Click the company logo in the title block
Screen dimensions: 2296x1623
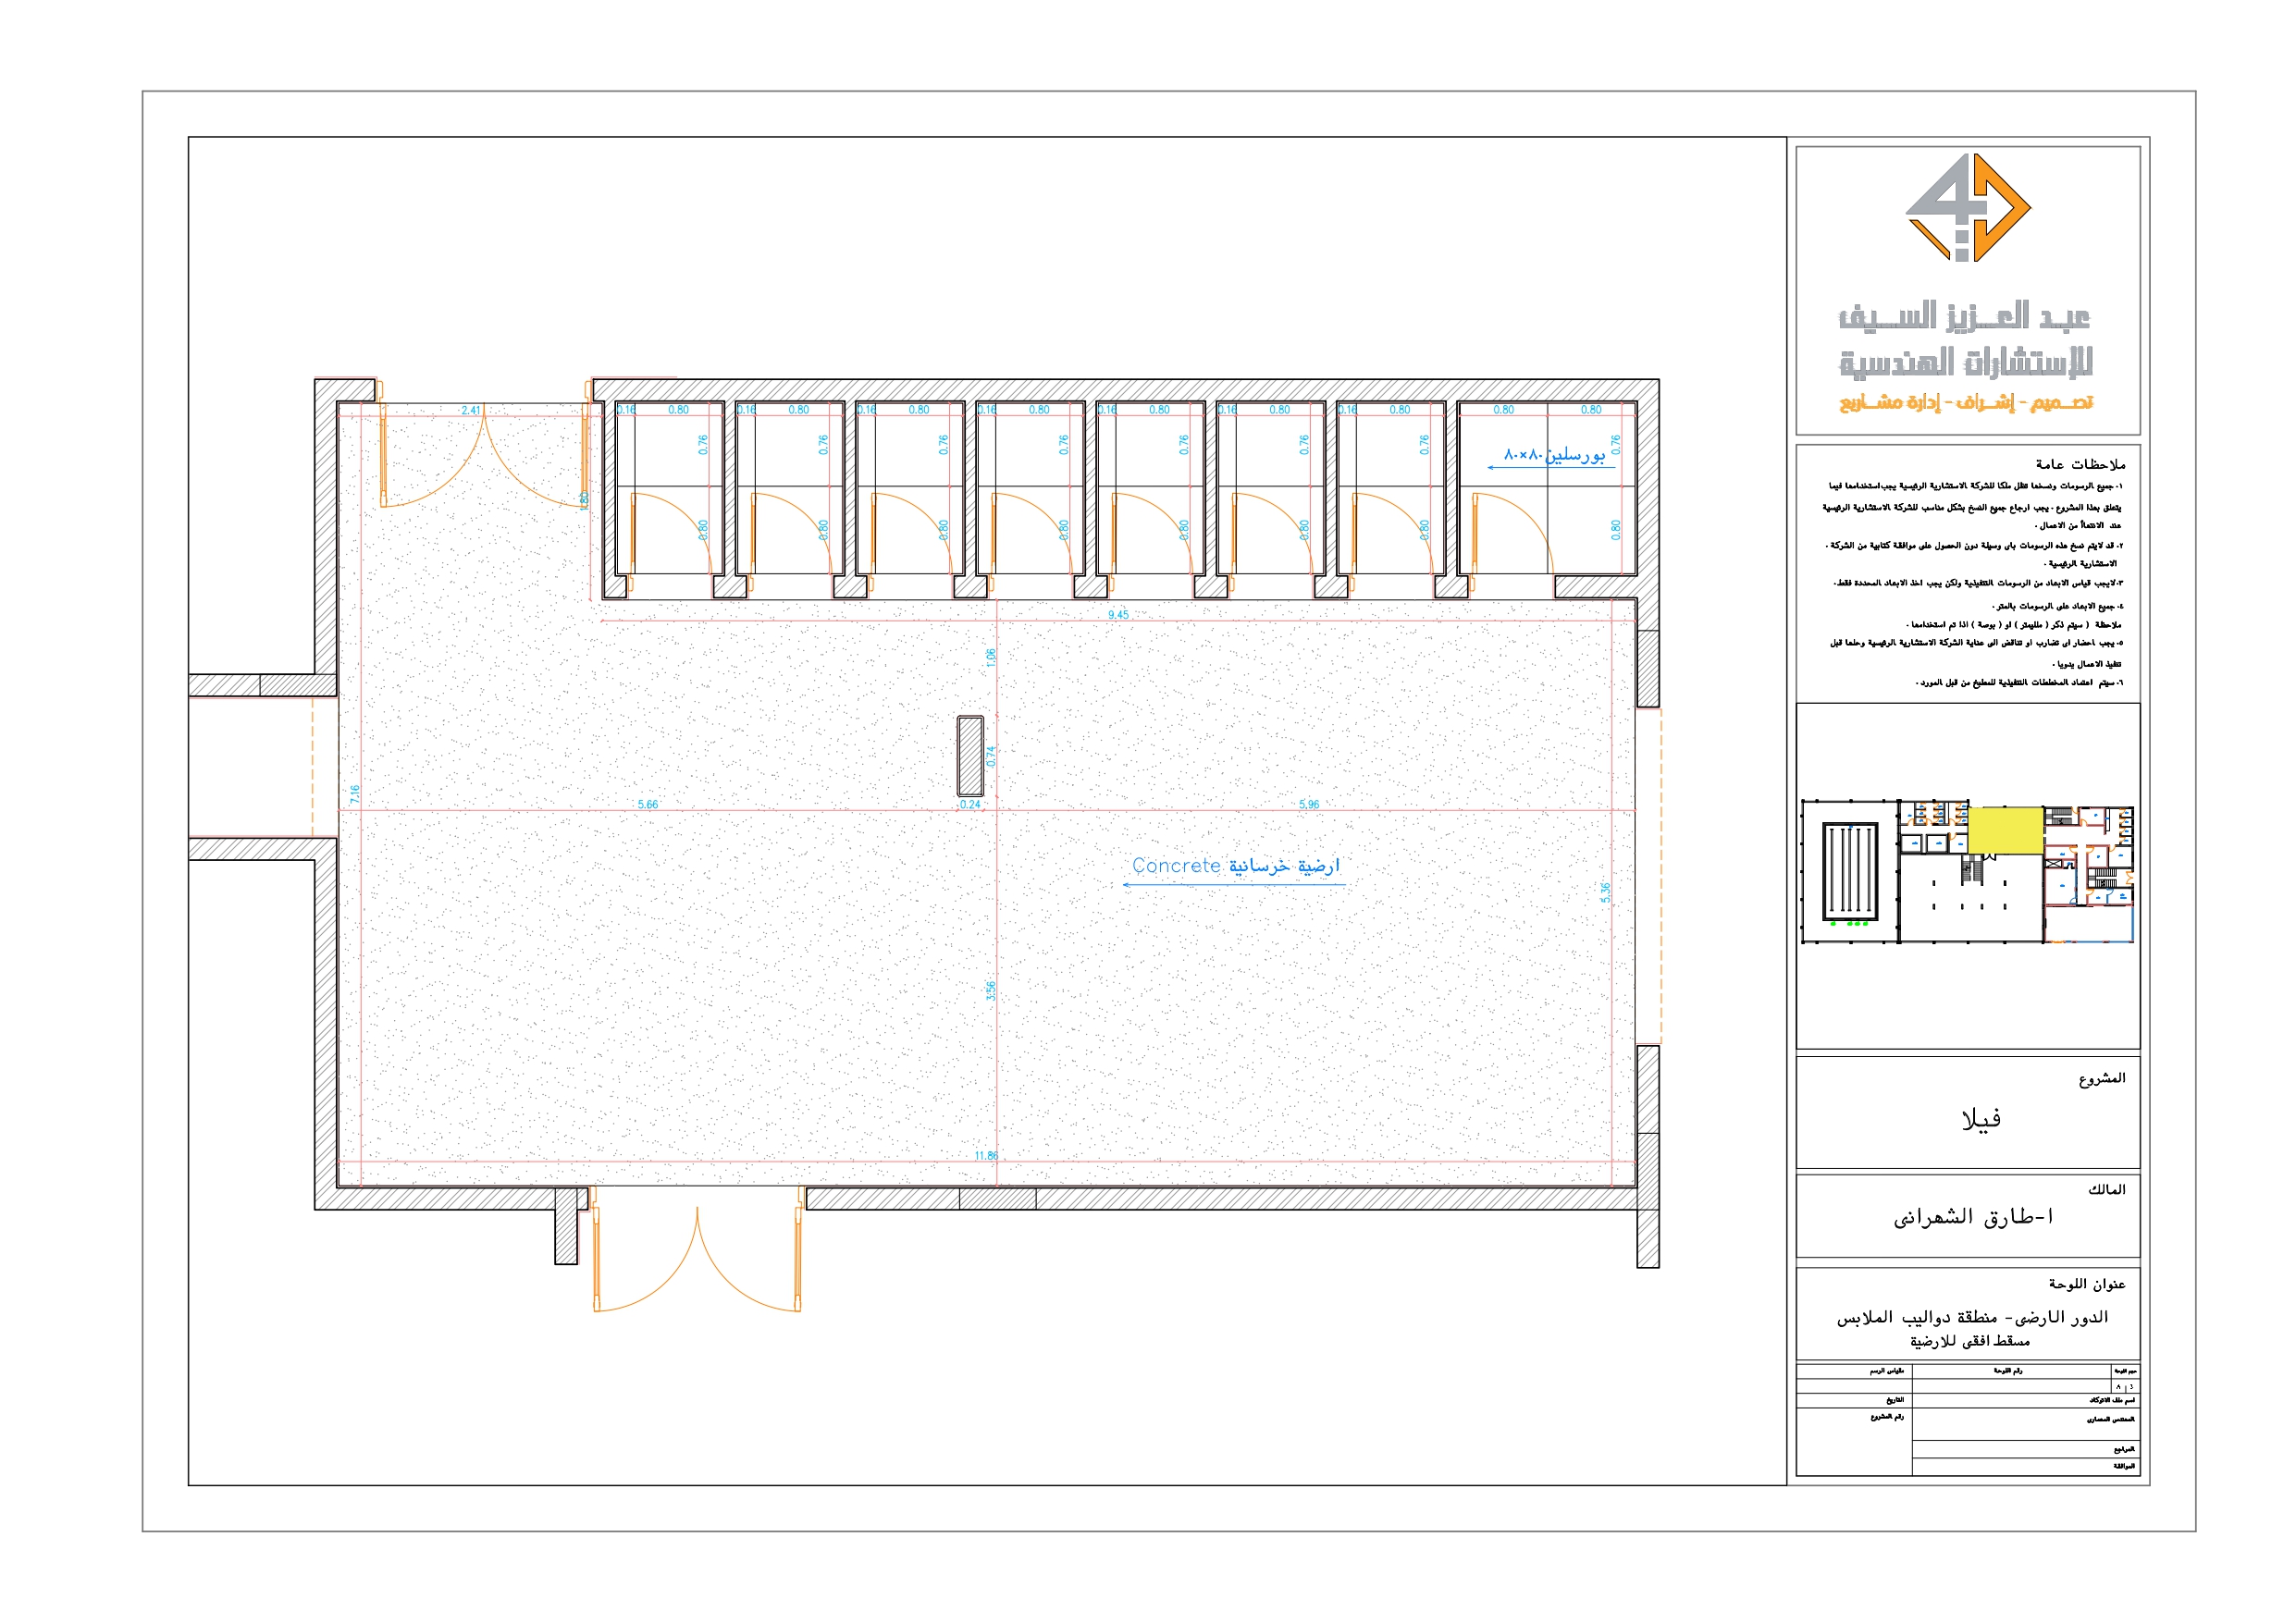(1967, 207)
